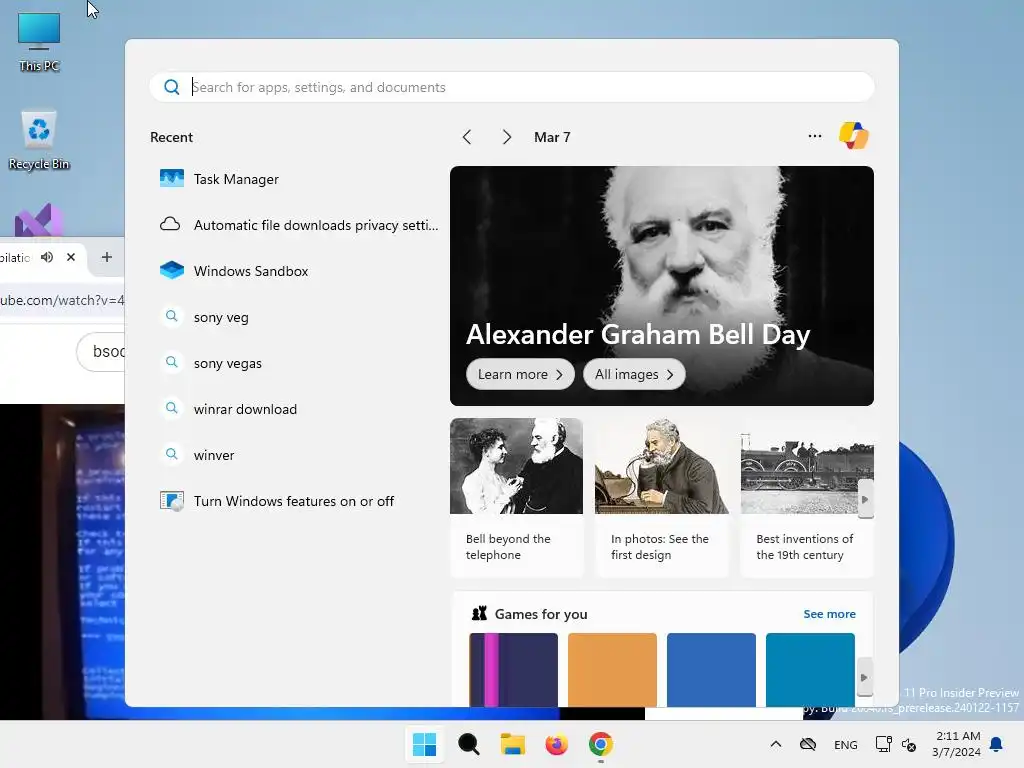Screen dimensions: 1024x768
Task: Select the 'sony veg' recent search
Action: [295, 317]
